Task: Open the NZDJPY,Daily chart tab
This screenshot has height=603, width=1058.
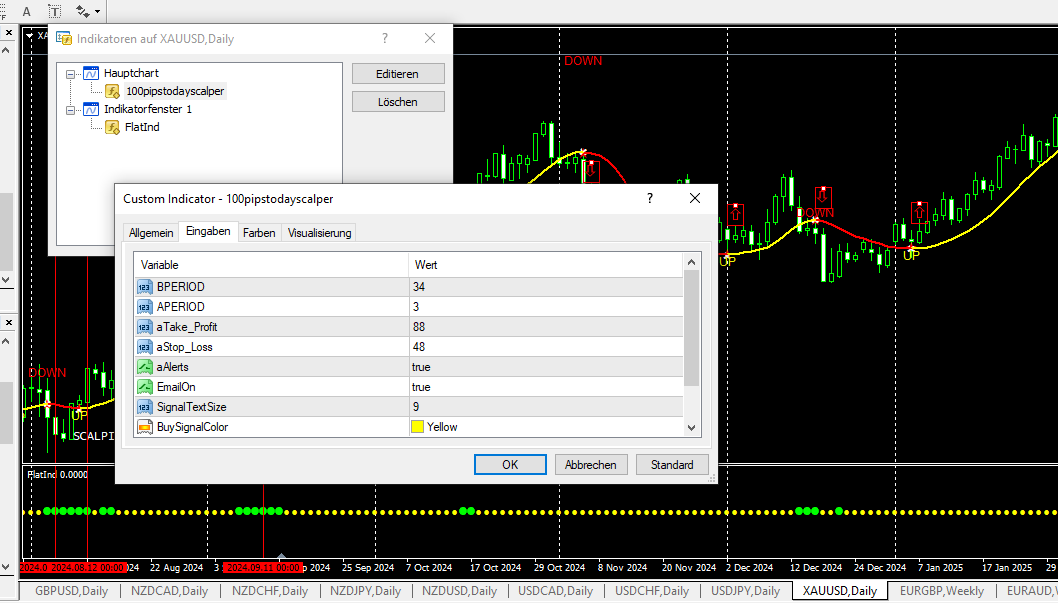Action: click(x=365, y=591)
